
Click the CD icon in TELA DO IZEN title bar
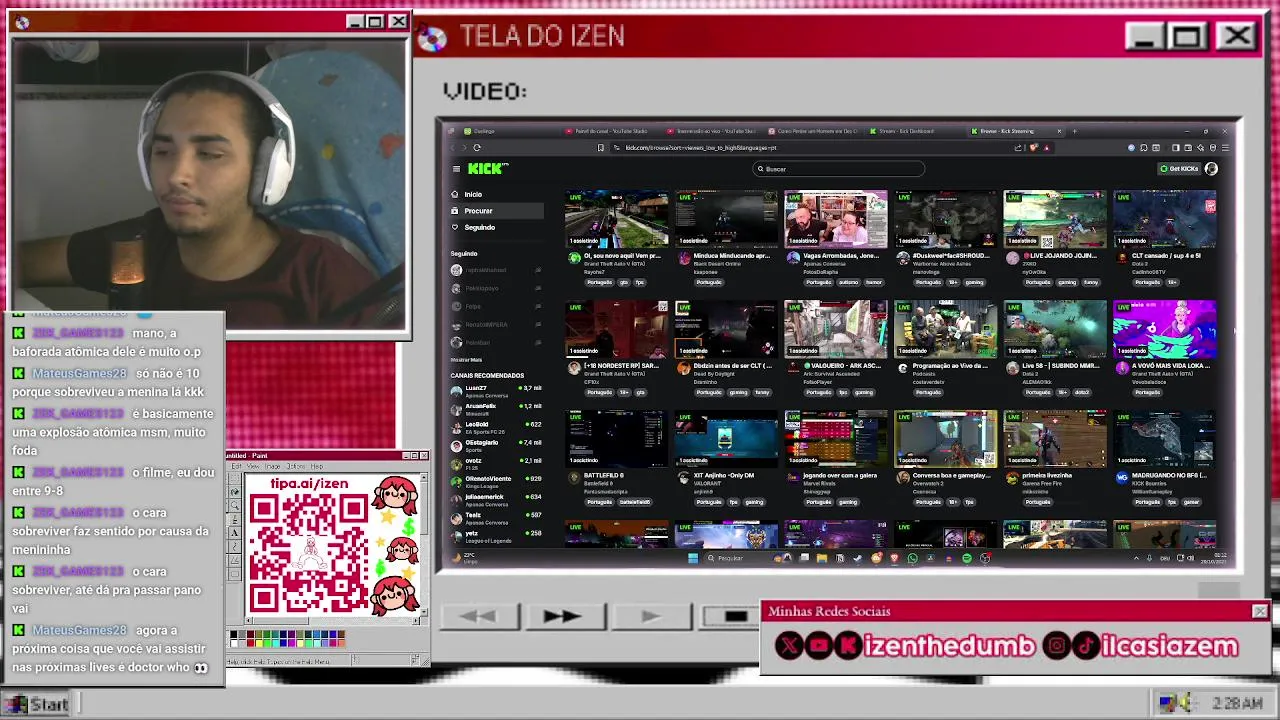tap(431, 38)
